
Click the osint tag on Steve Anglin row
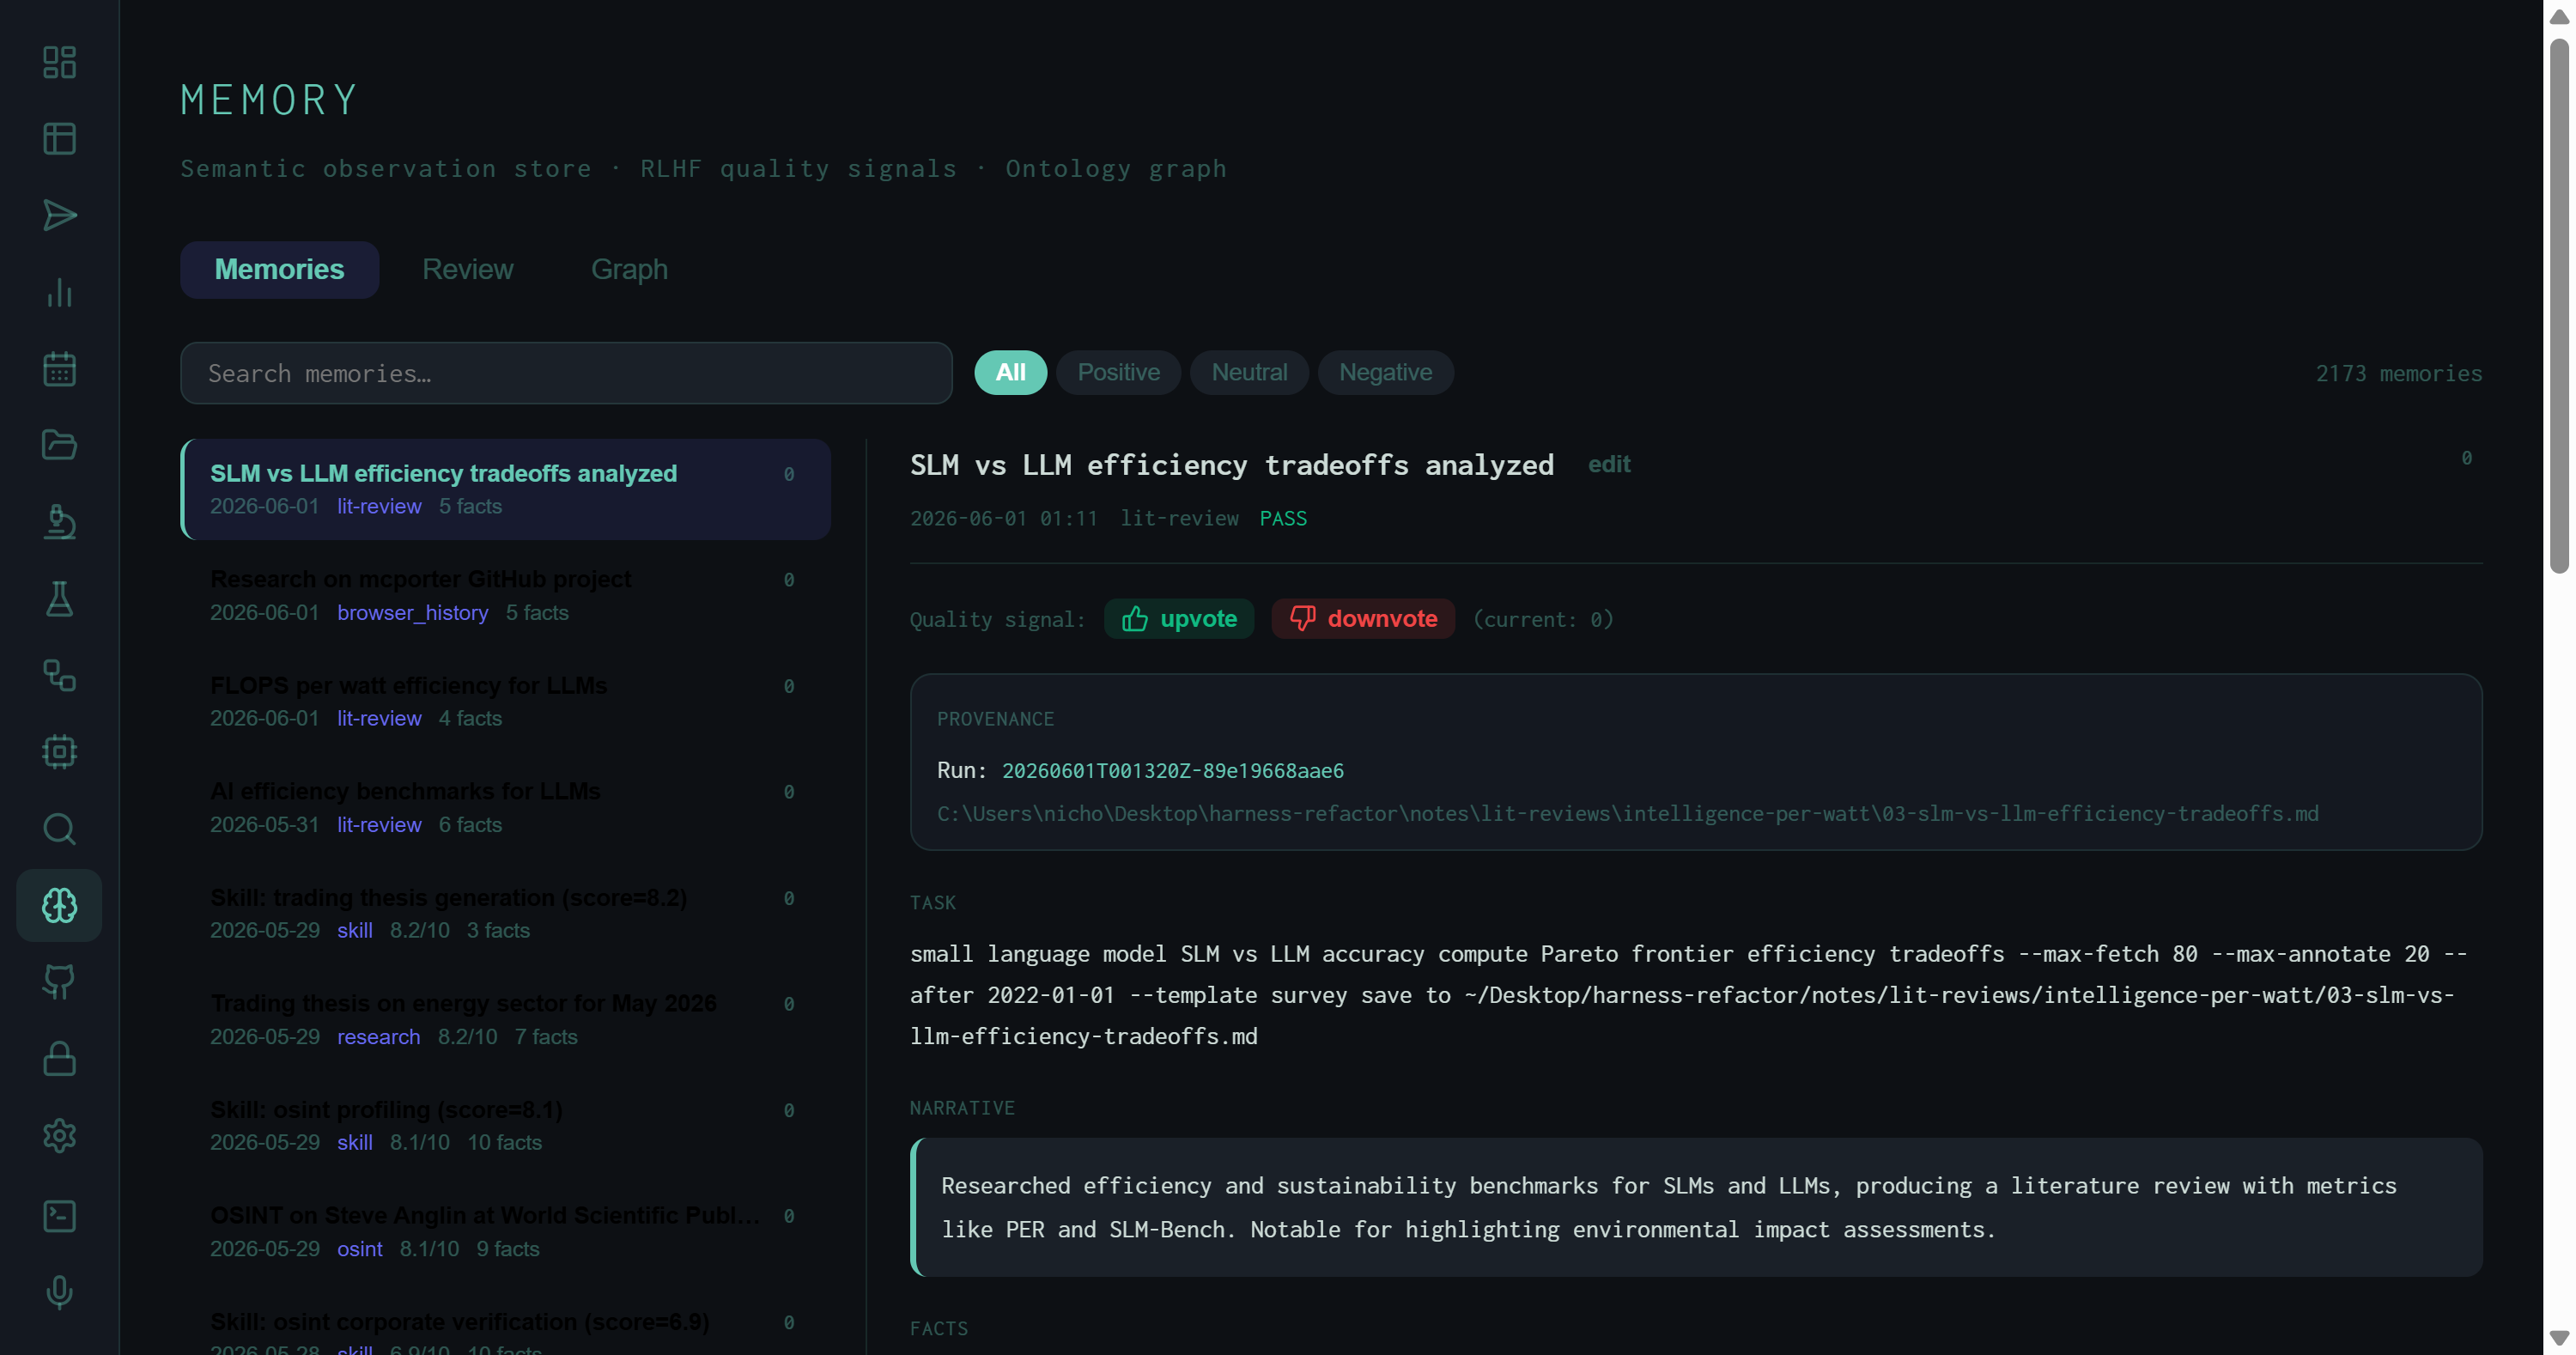359,1248
